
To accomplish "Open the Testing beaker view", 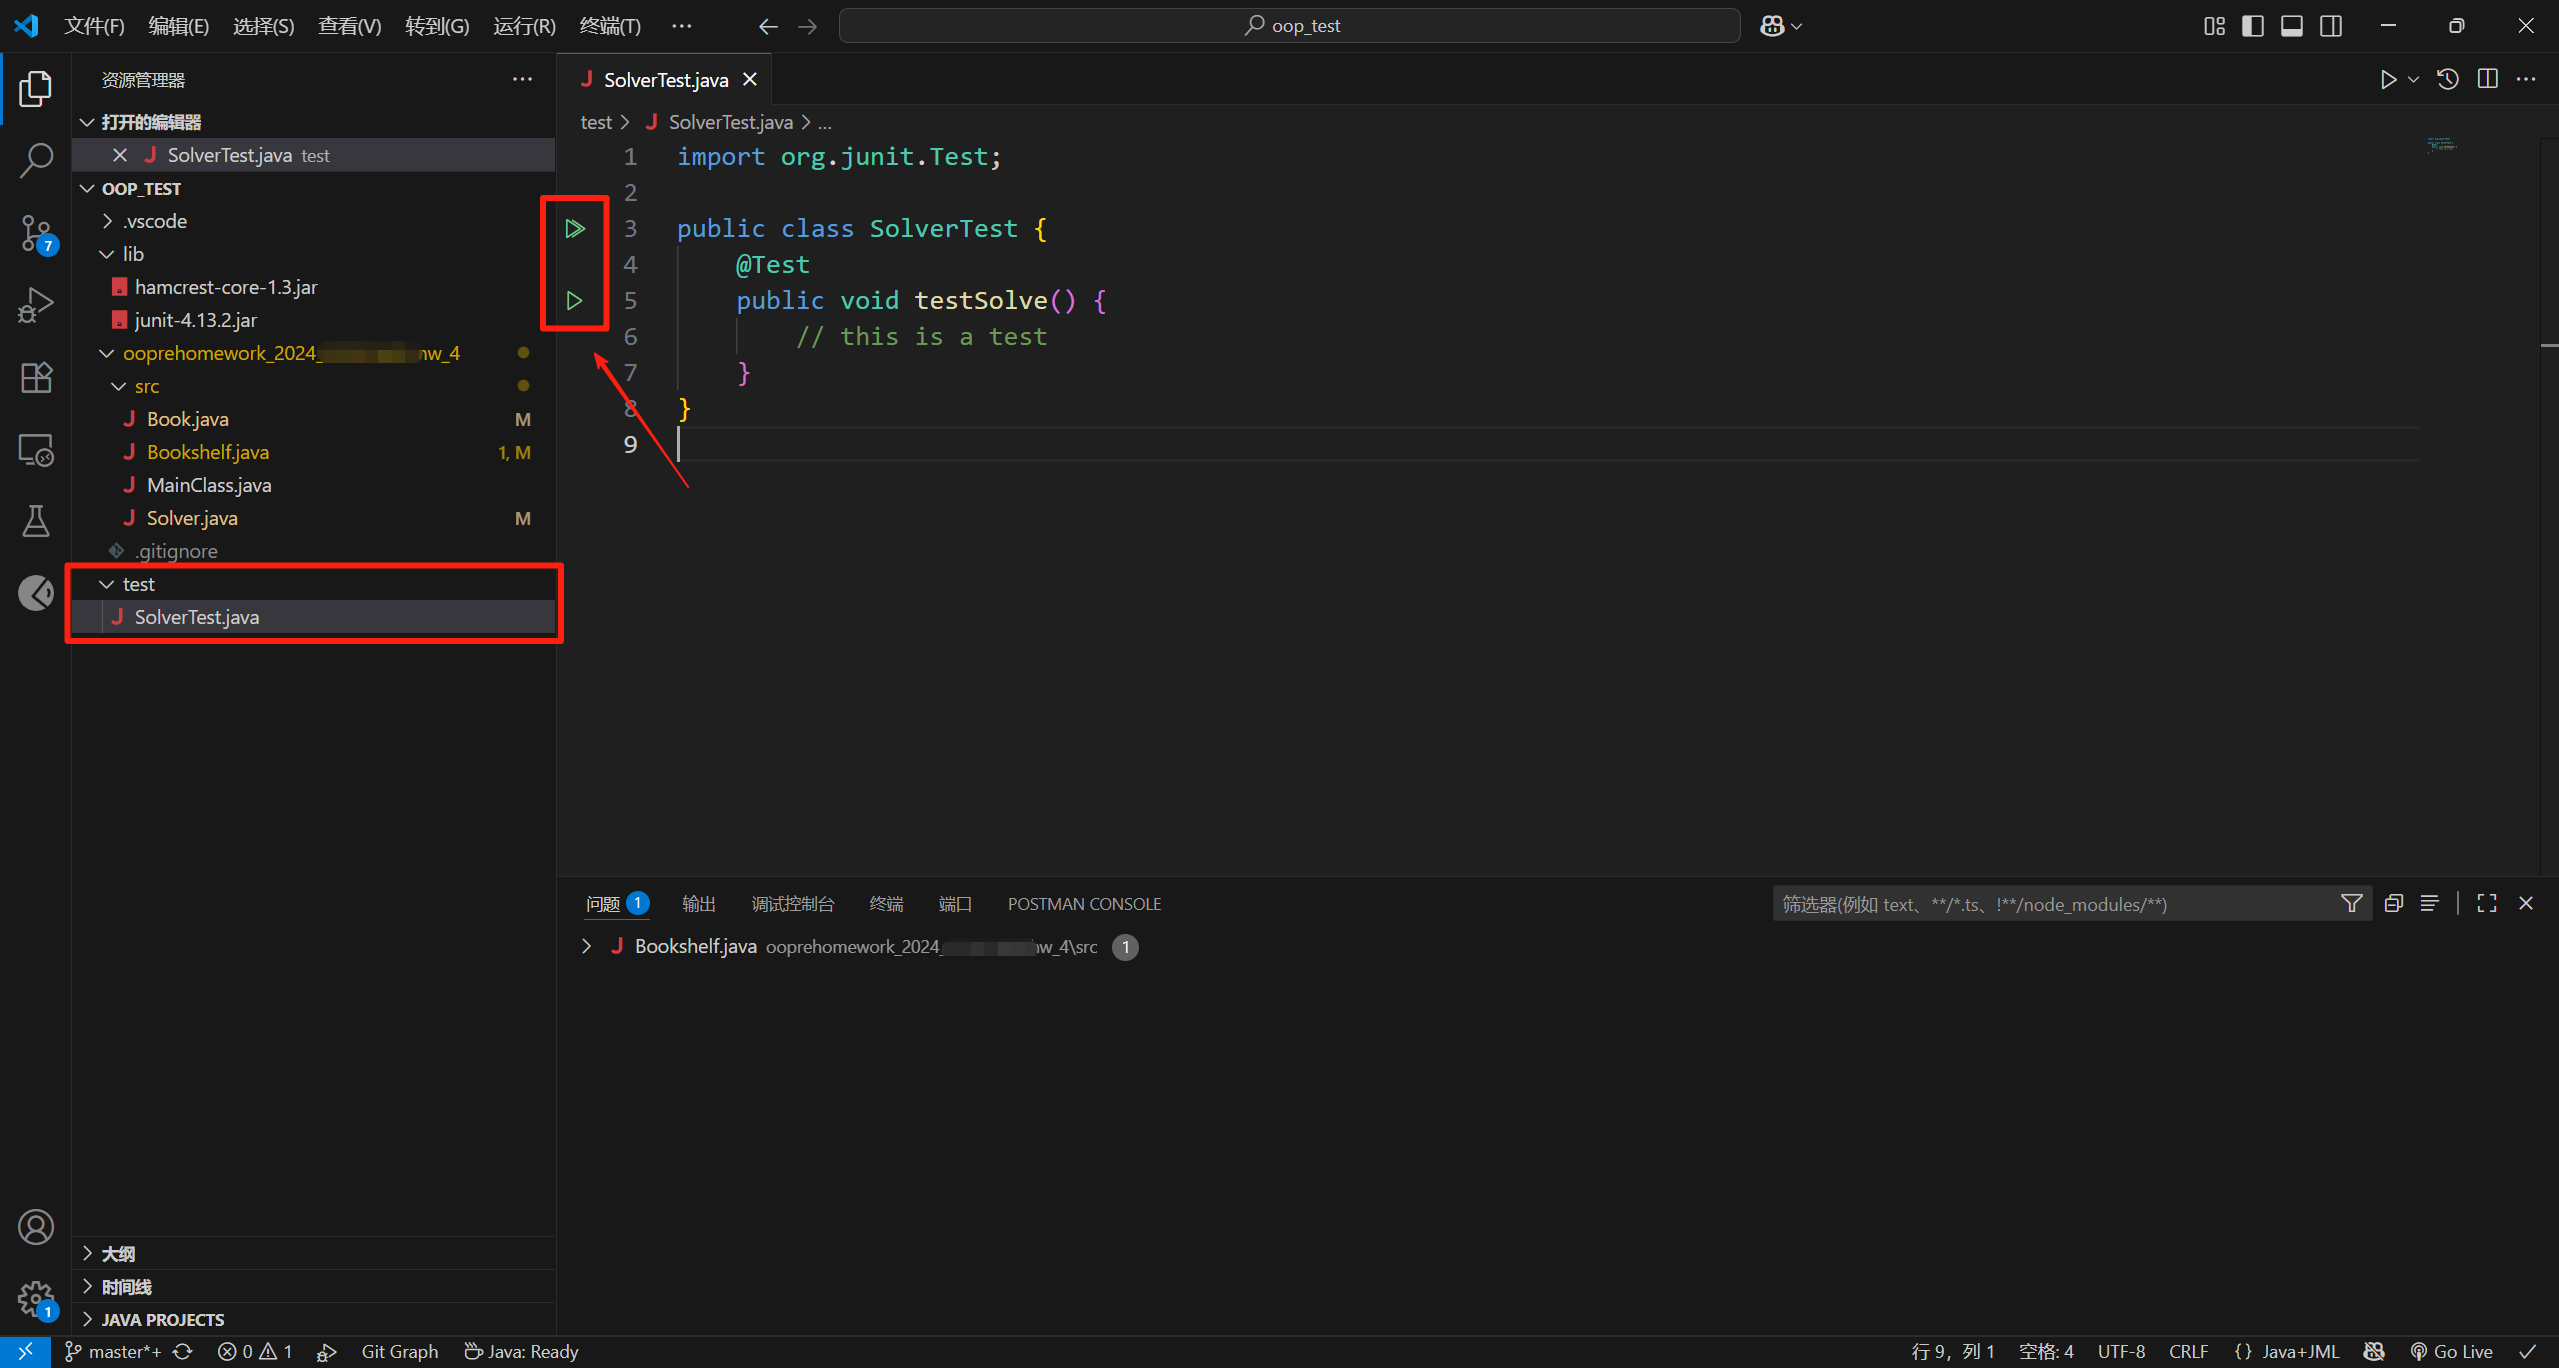I will coord(36,520).
